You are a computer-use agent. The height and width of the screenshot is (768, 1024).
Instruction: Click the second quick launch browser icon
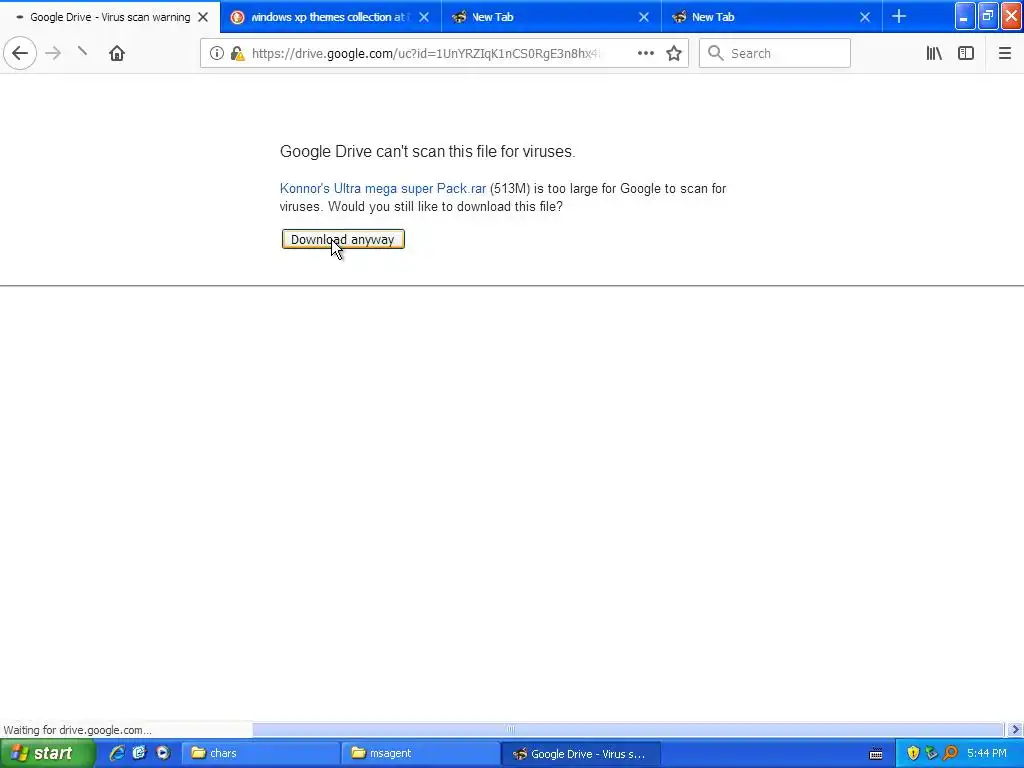tap(139, 753)
